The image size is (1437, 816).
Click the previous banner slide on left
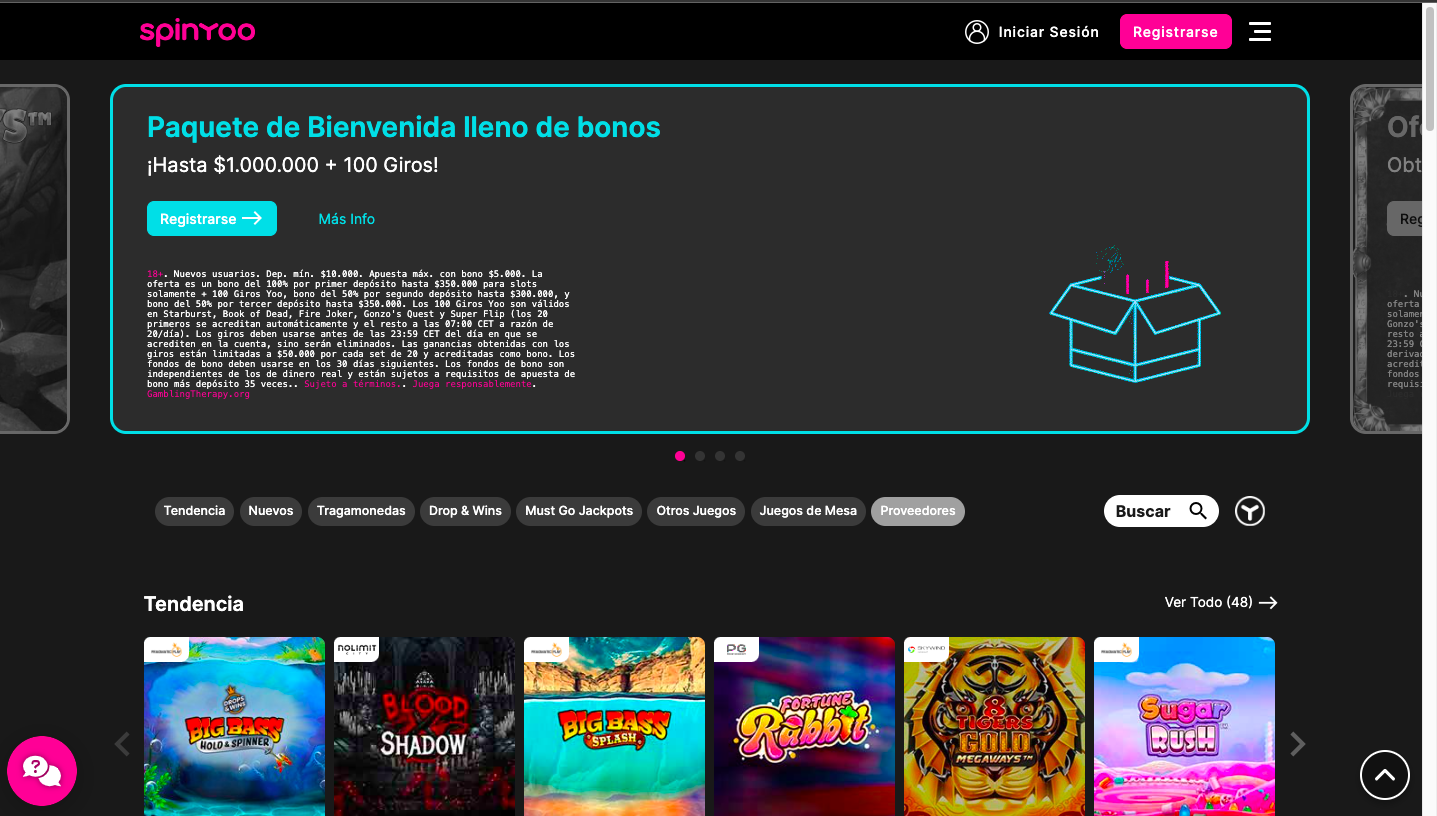click(34, 259)
